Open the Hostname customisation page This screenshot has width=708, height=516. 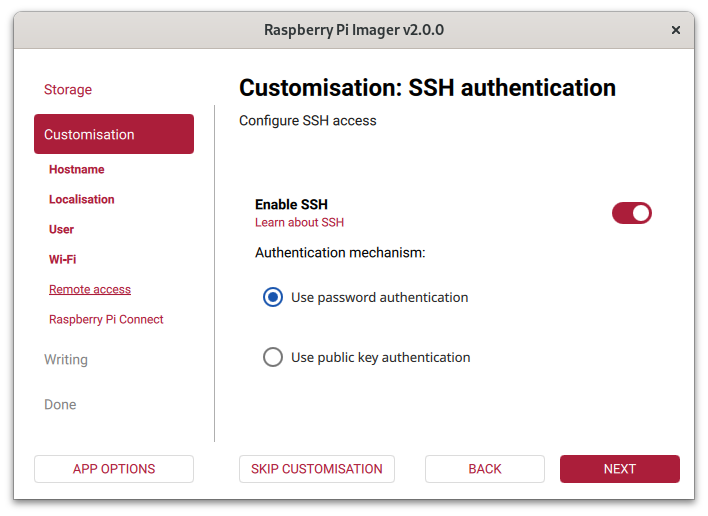(x=77, y=170)
